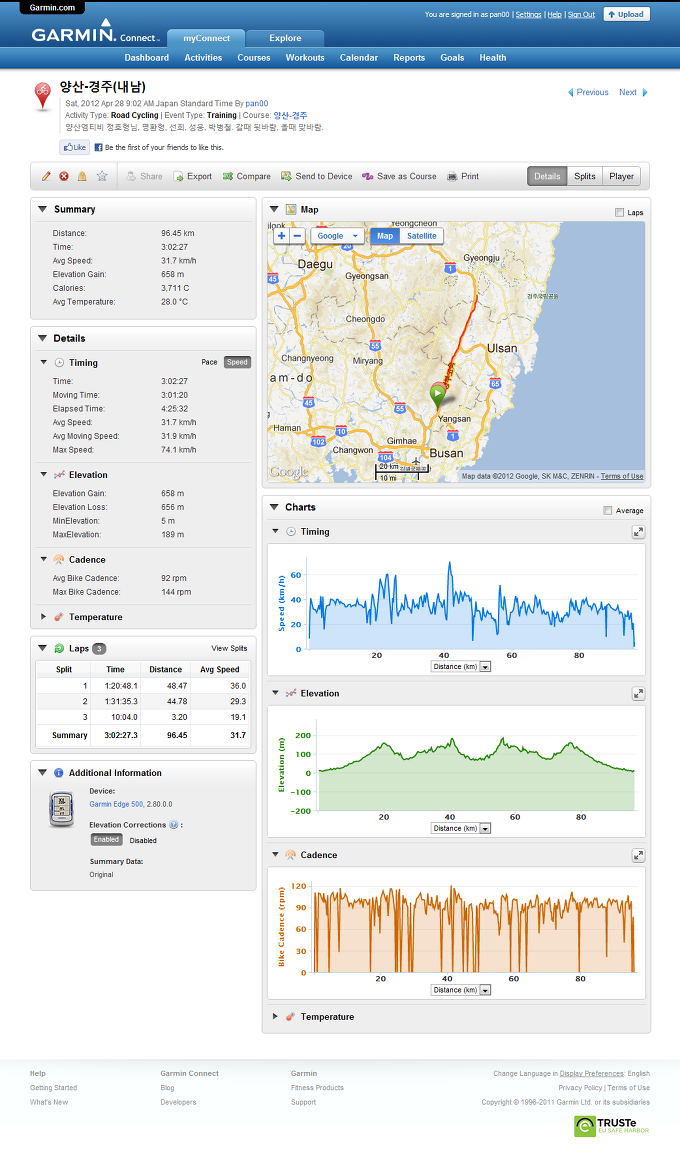Go to Dashboard menu

(x=147, y=58)
